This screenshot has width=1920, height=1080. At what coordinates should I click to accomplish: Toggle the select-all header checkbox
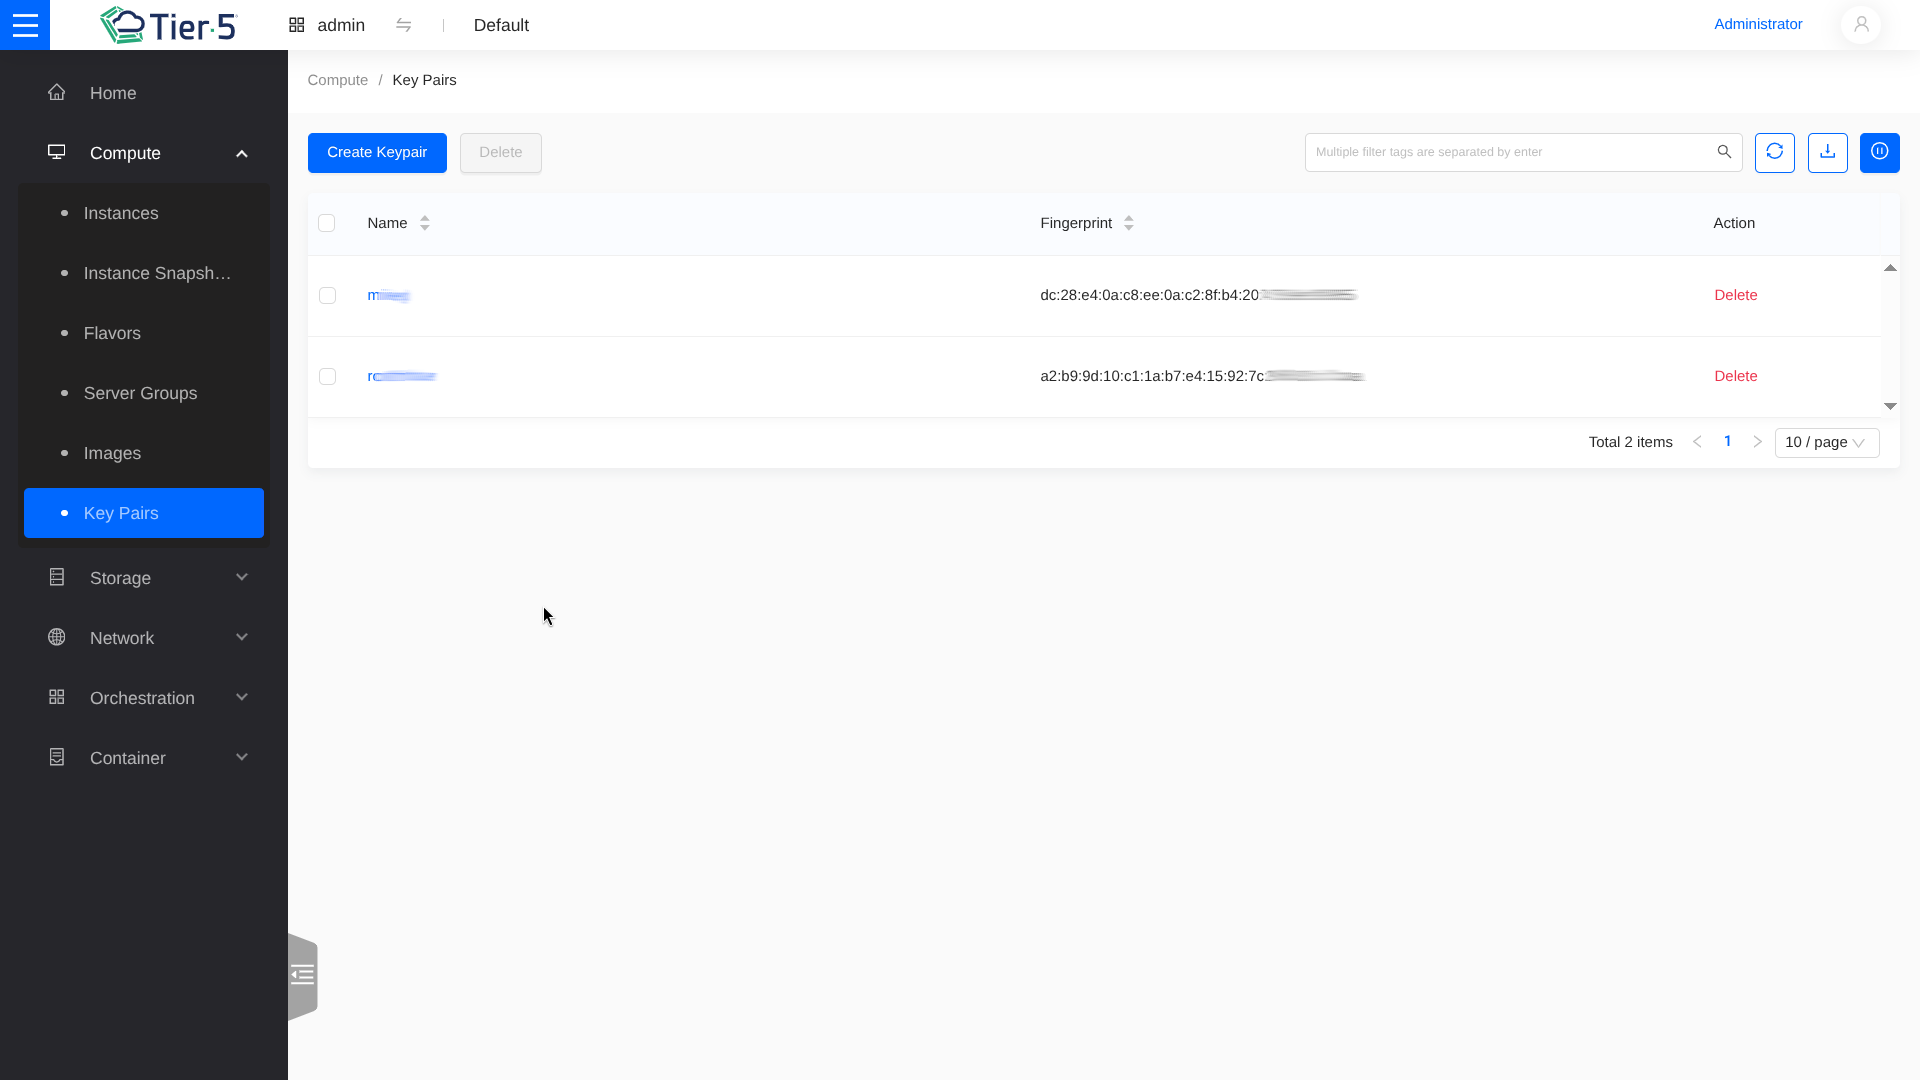click(326, 223)
